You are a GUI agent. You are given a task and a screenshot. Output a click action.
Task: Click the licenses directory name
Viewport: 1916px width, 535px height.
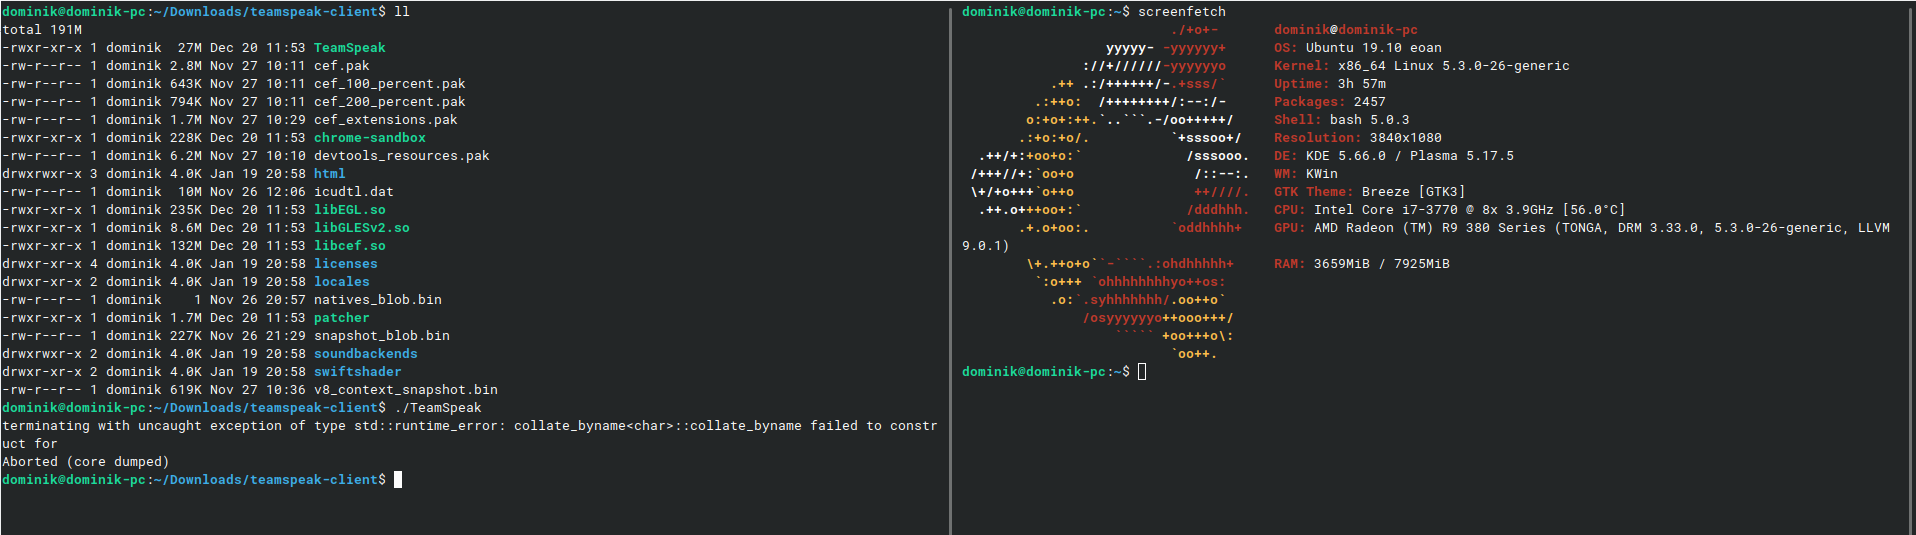pos(345,264)
